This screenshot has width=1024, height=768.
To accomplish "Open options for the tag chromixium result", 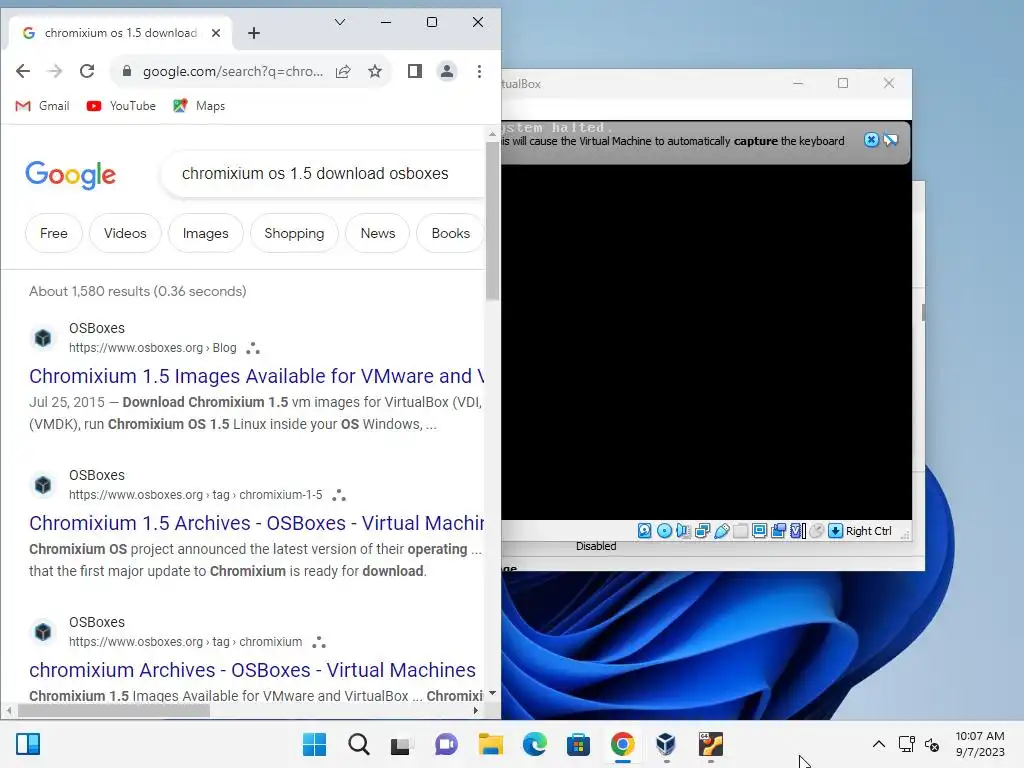I will [x=319, y=642].
